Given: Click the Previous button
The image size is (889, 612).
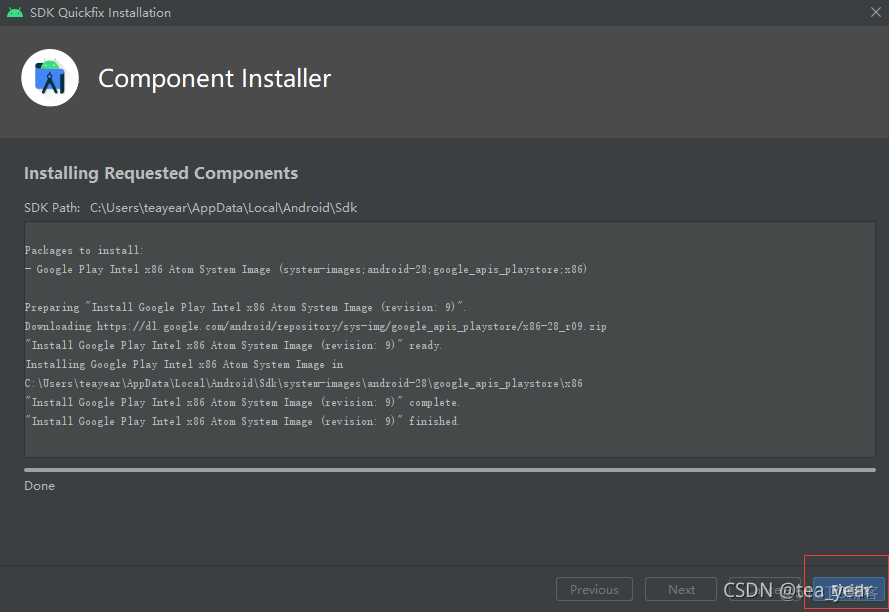Looking at the screenshot, I should coord(594,589).
